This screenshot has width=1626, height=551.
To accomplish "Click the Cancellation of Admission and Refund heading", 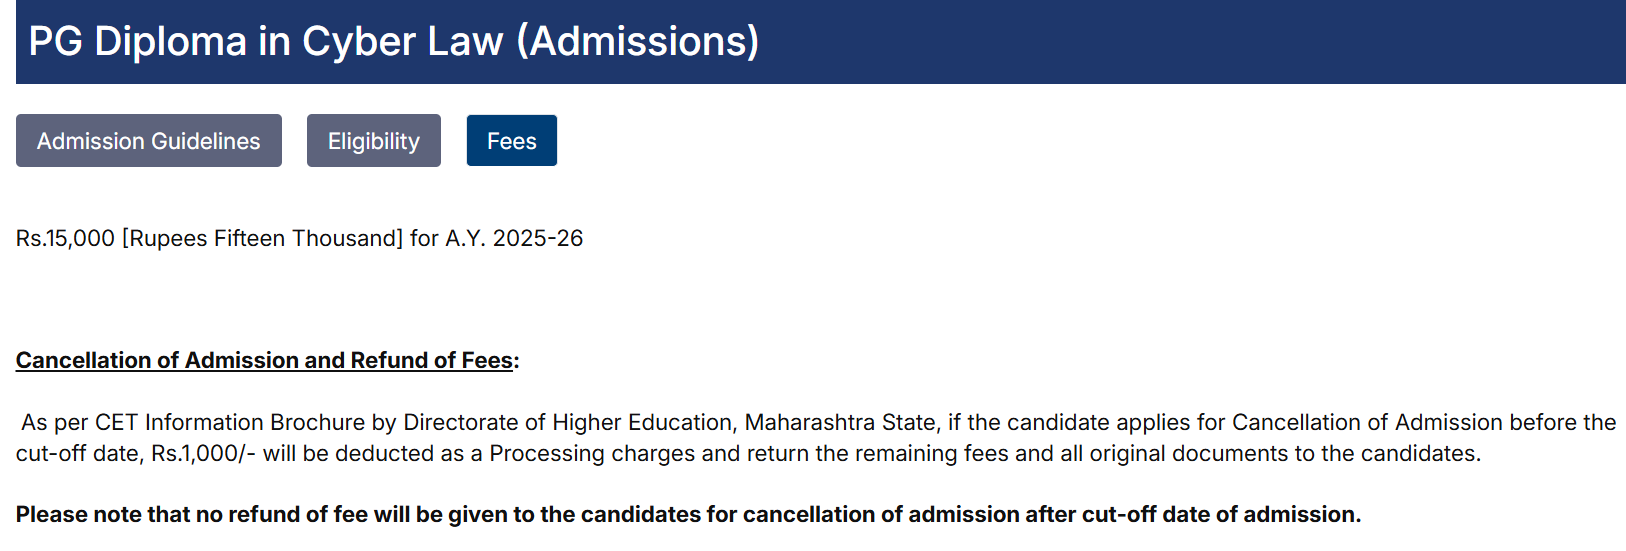I will [265, 360].
